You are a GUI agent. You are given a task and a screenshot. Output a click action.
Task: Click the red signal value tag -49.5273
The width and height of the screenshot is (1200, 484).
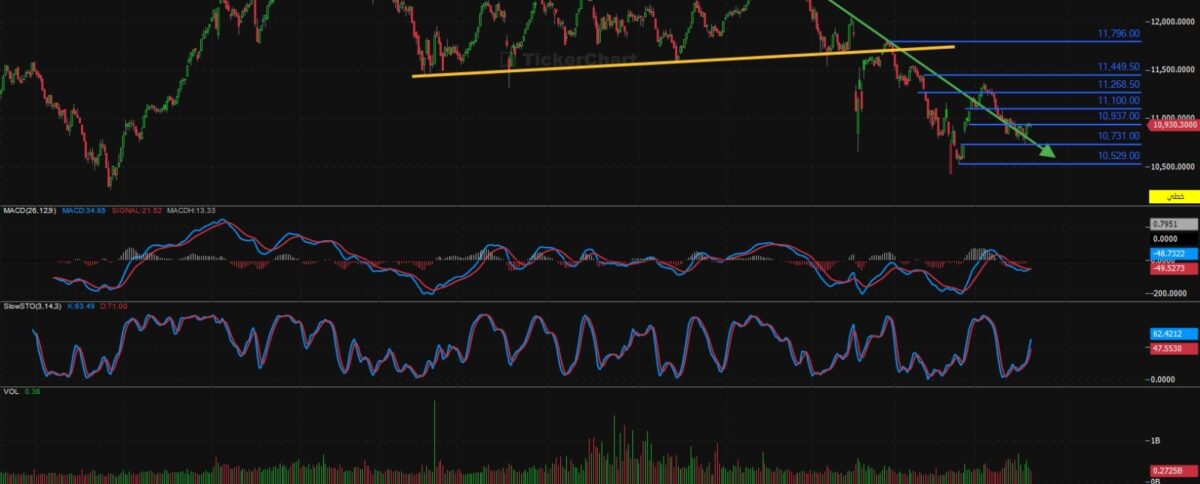point(1172,268)
